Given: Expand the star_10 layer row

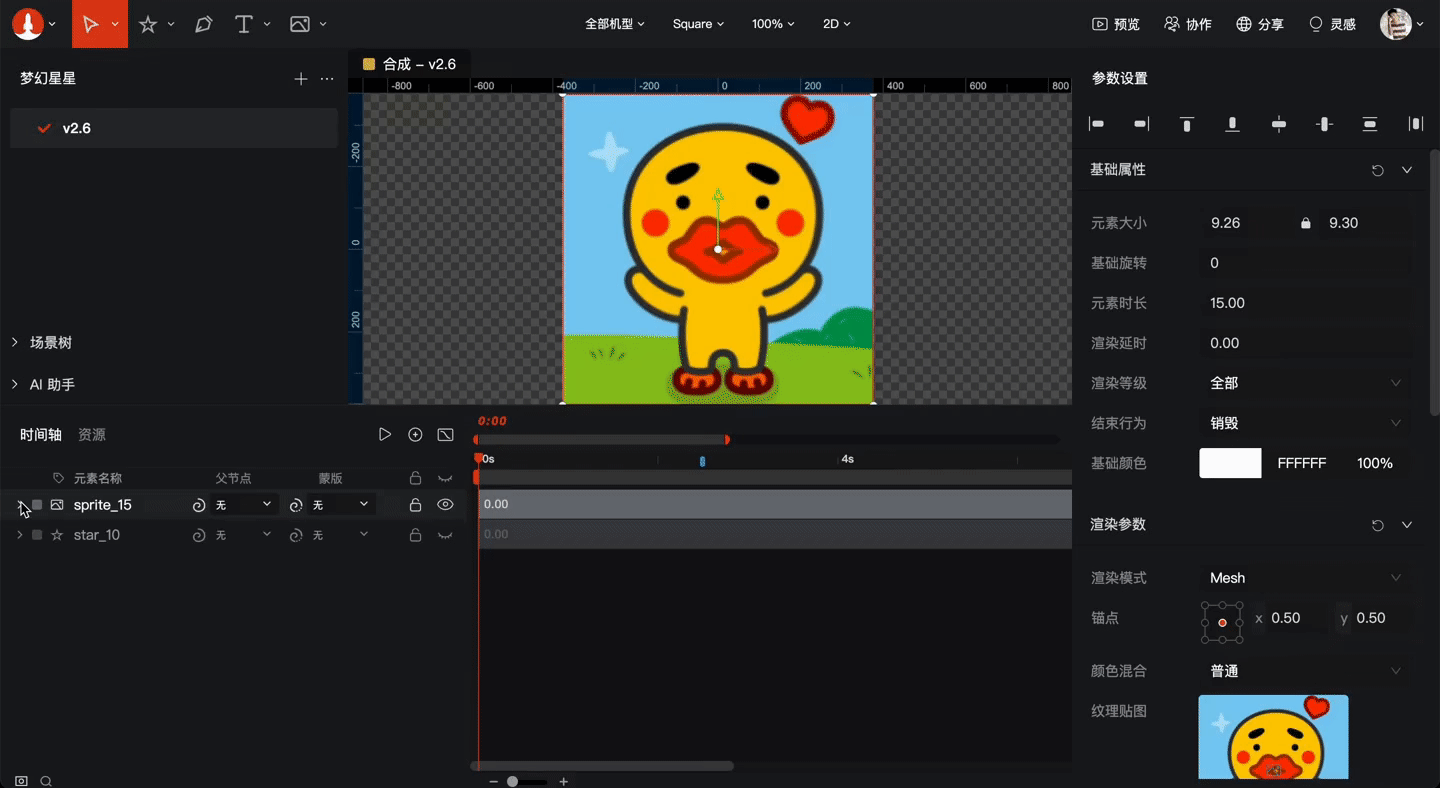Looking at the screenshot, I should [19, 535].
